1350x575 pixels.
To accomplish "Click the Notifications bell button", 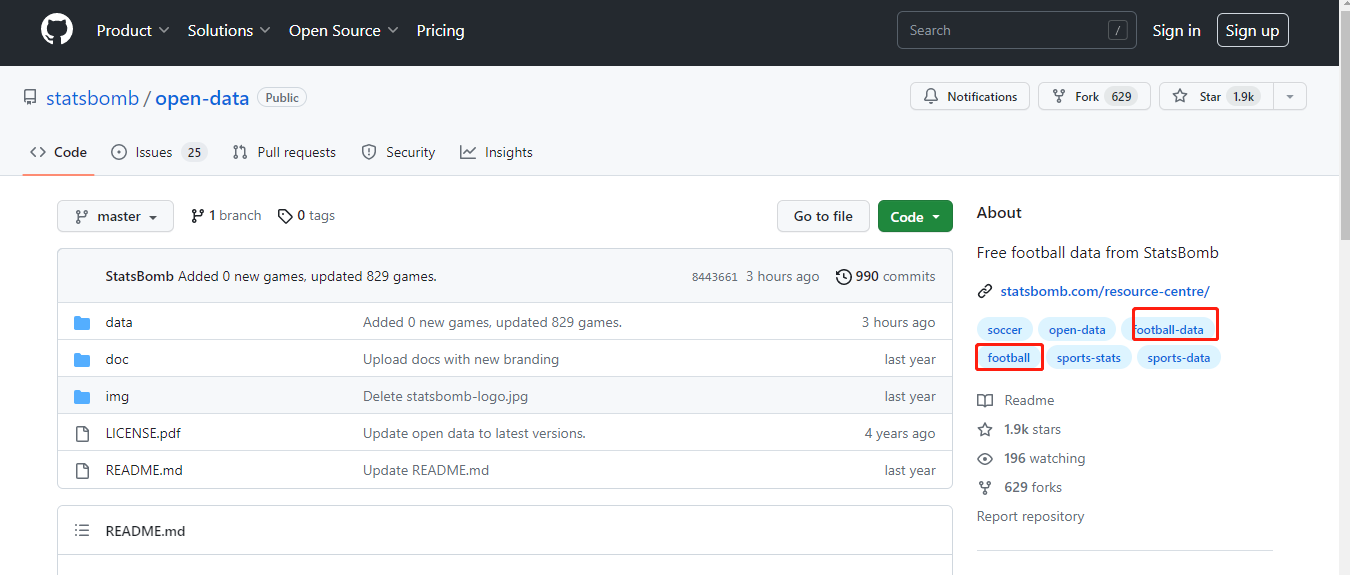I will 969,97.
